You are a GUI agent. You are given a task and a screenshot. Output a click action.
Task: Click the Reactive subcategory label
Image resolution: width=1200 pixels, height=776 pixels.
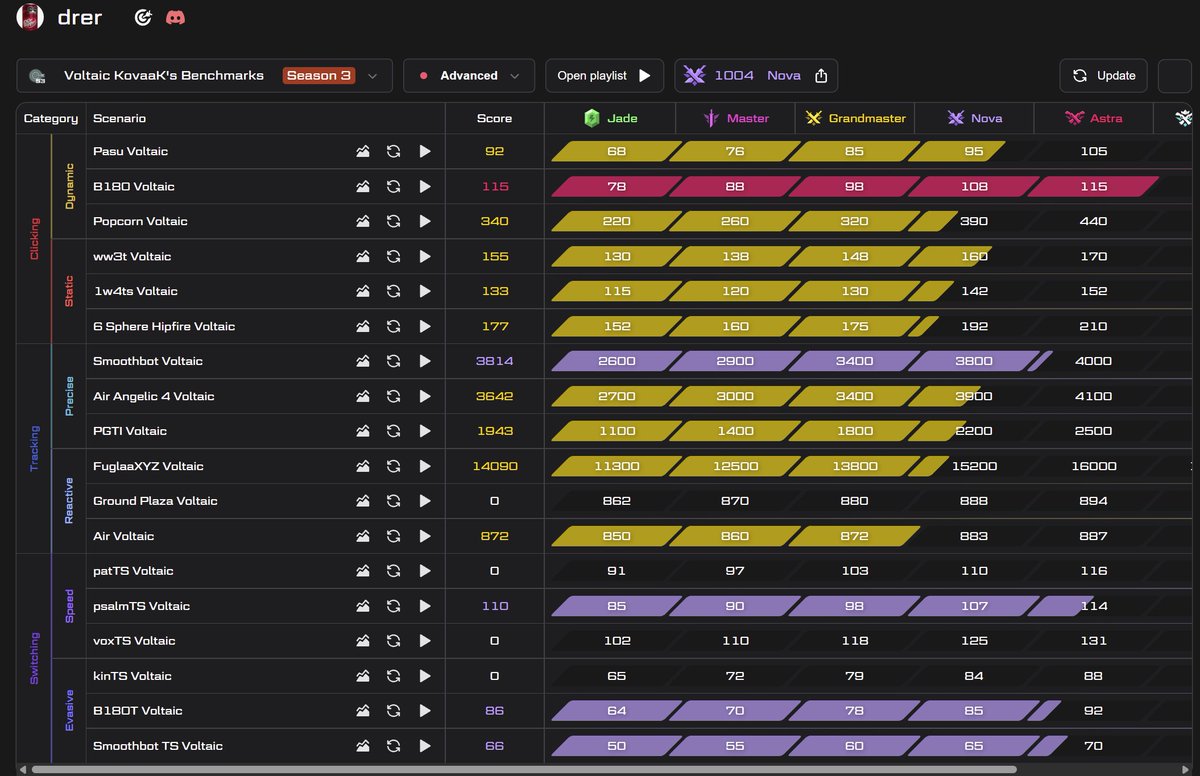coord(69,501)
